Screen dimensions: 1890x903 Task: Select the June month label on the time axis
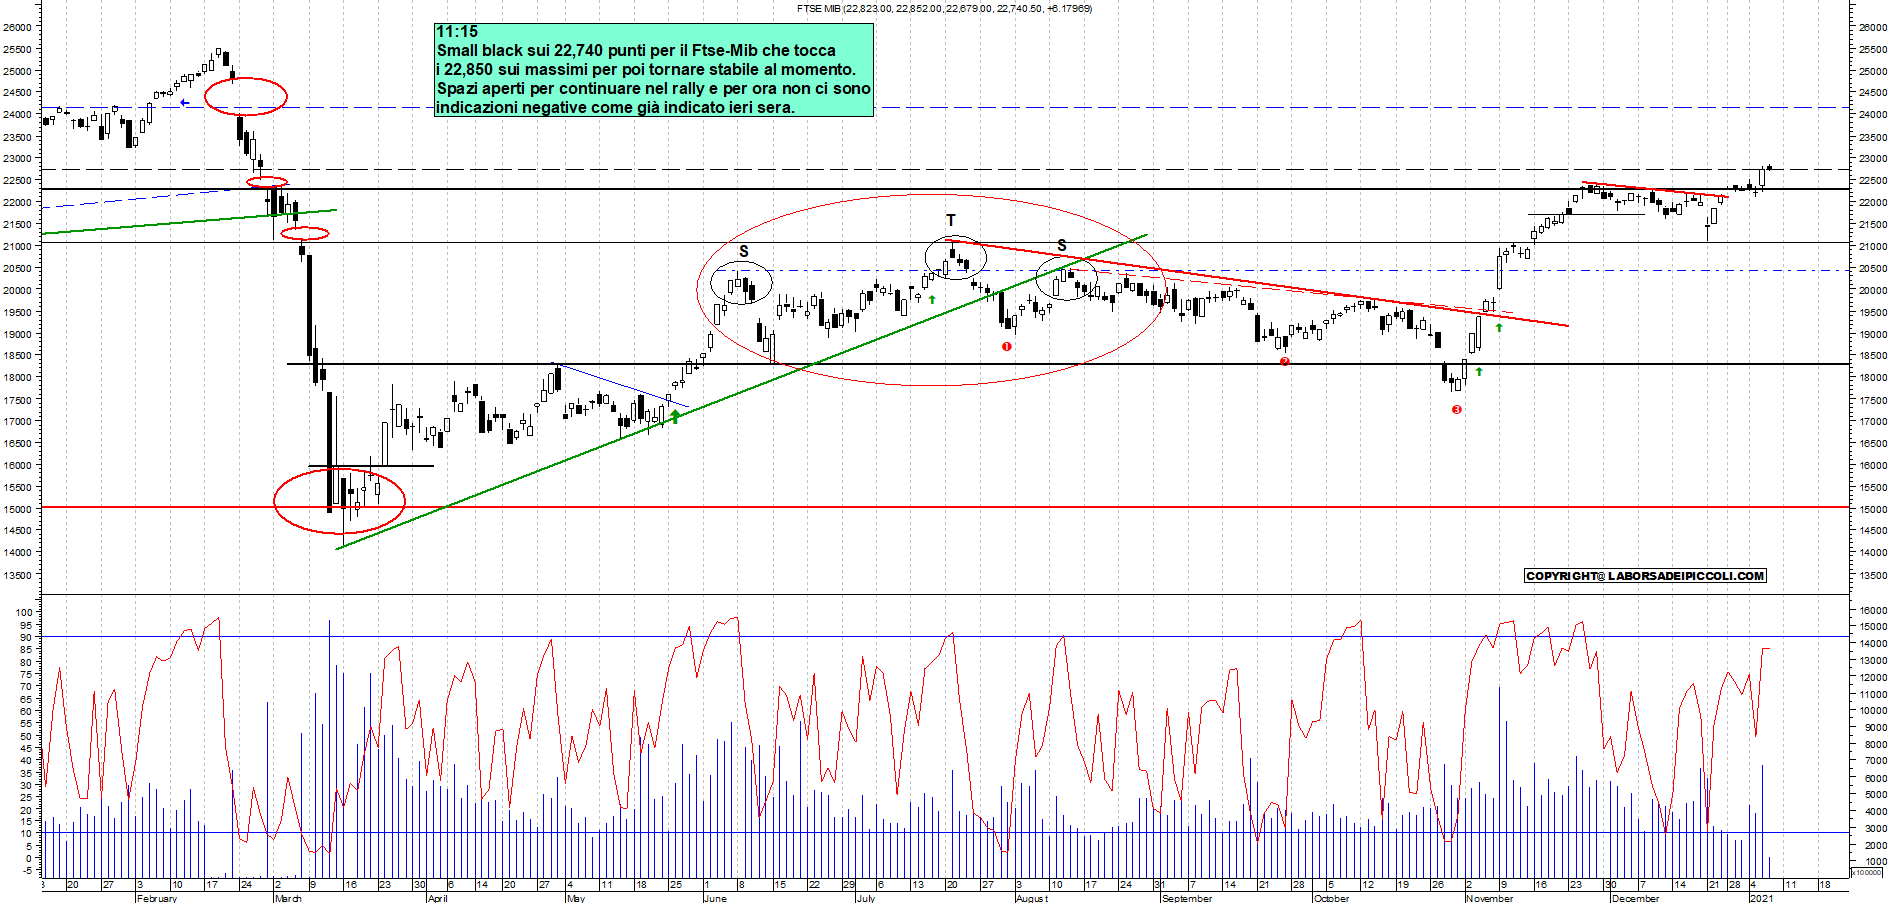[x=715, y=898]
